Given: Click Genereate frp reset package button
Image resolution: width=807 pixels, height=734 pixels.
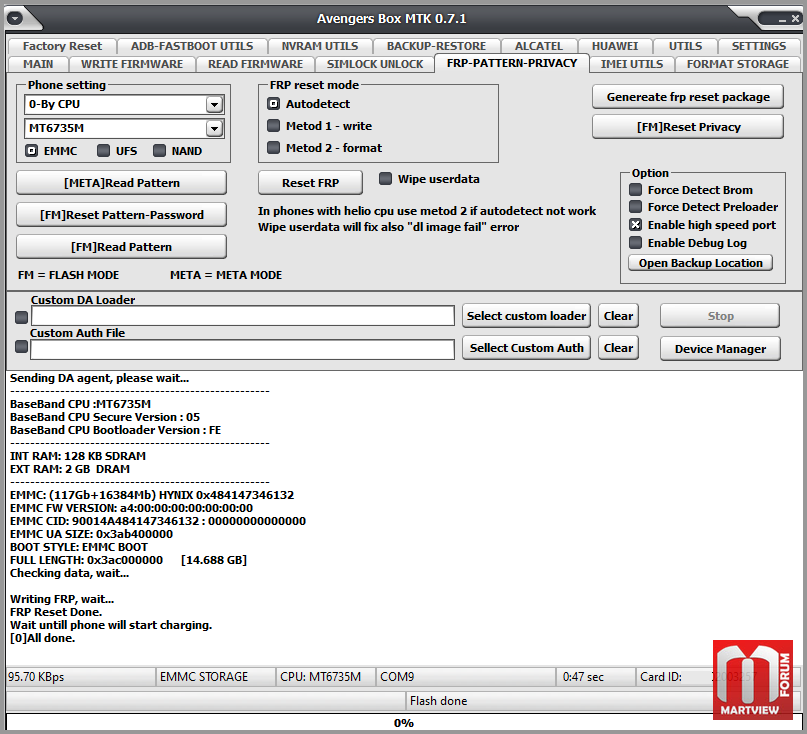Looking at the screenshot, I should pos(688,97).
